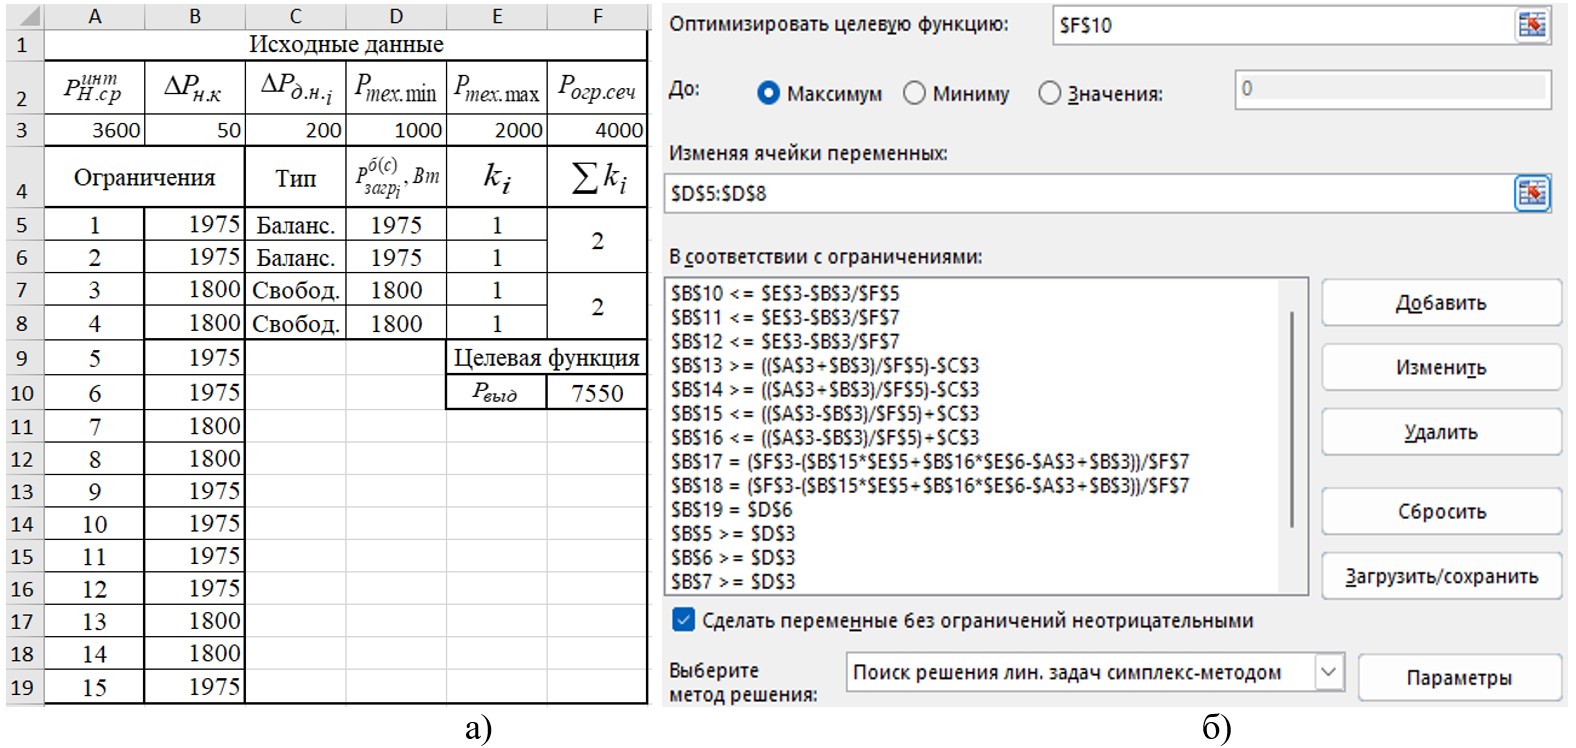Click row 10 header in spreadsheet
1576x748 pixels.
(23, 393)
